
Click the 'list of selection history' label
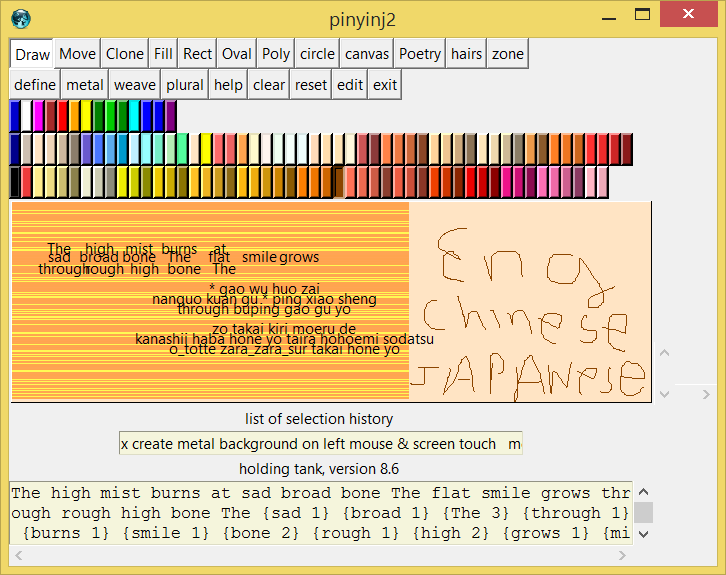point(319,419)
